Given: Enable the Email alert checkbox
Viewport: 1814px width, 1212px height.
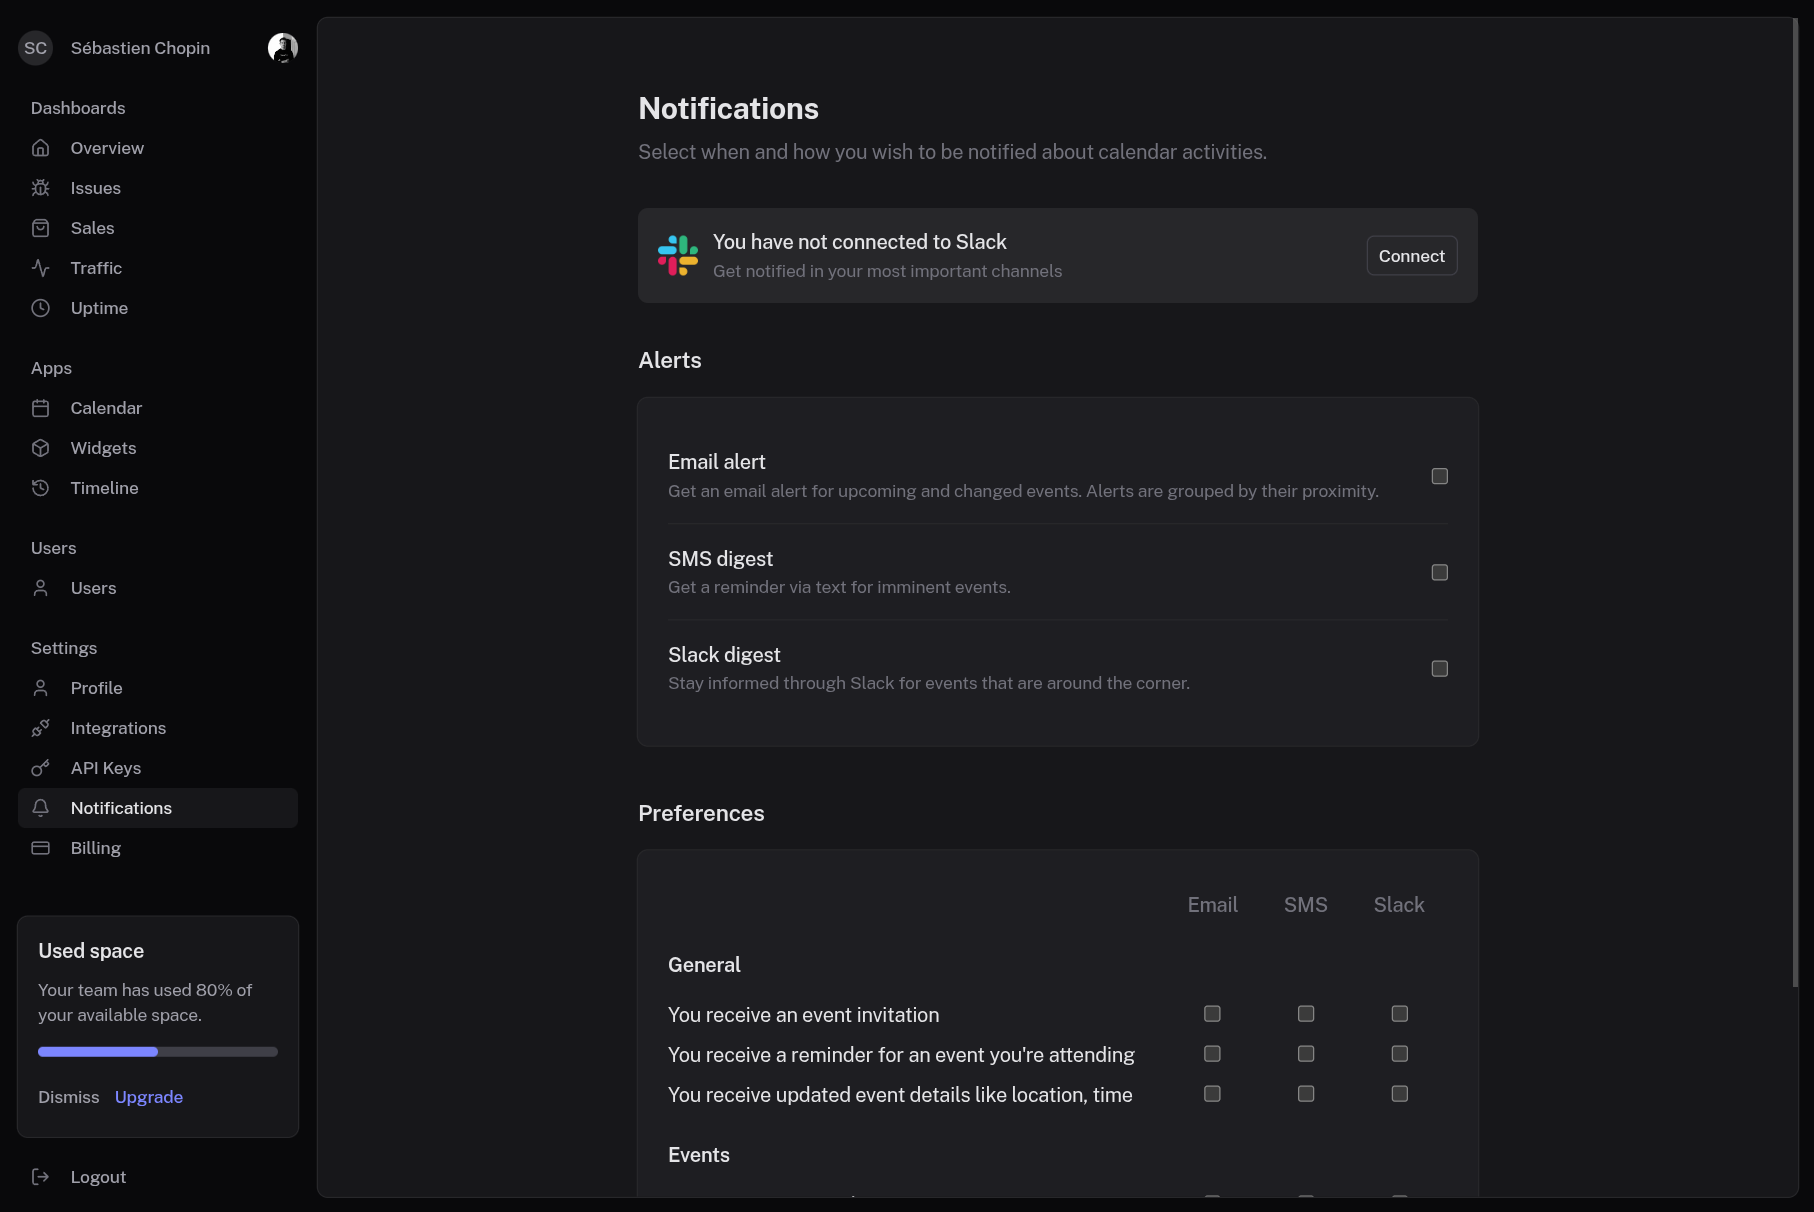Looking at the screenshot, I should (1439, 476).
